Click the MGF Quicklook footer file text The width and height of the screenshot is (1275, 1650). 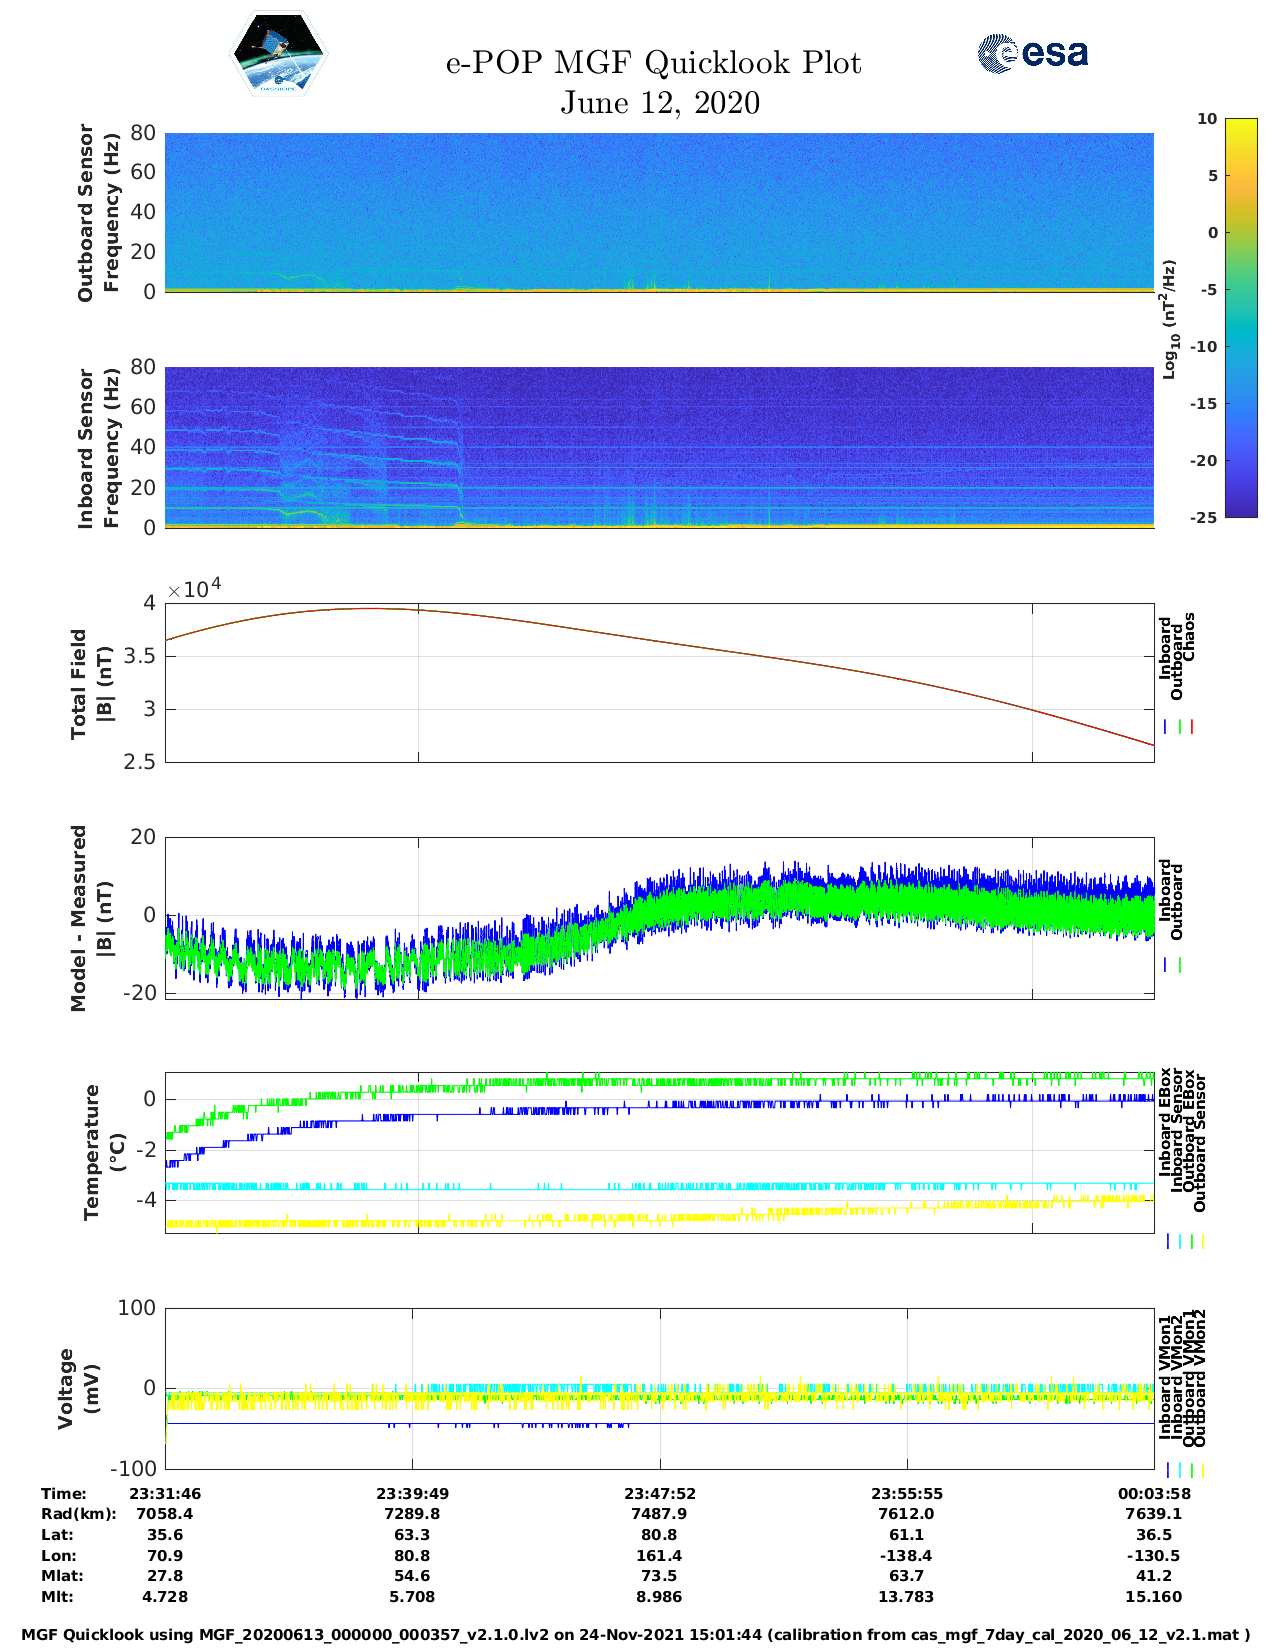636,1634
